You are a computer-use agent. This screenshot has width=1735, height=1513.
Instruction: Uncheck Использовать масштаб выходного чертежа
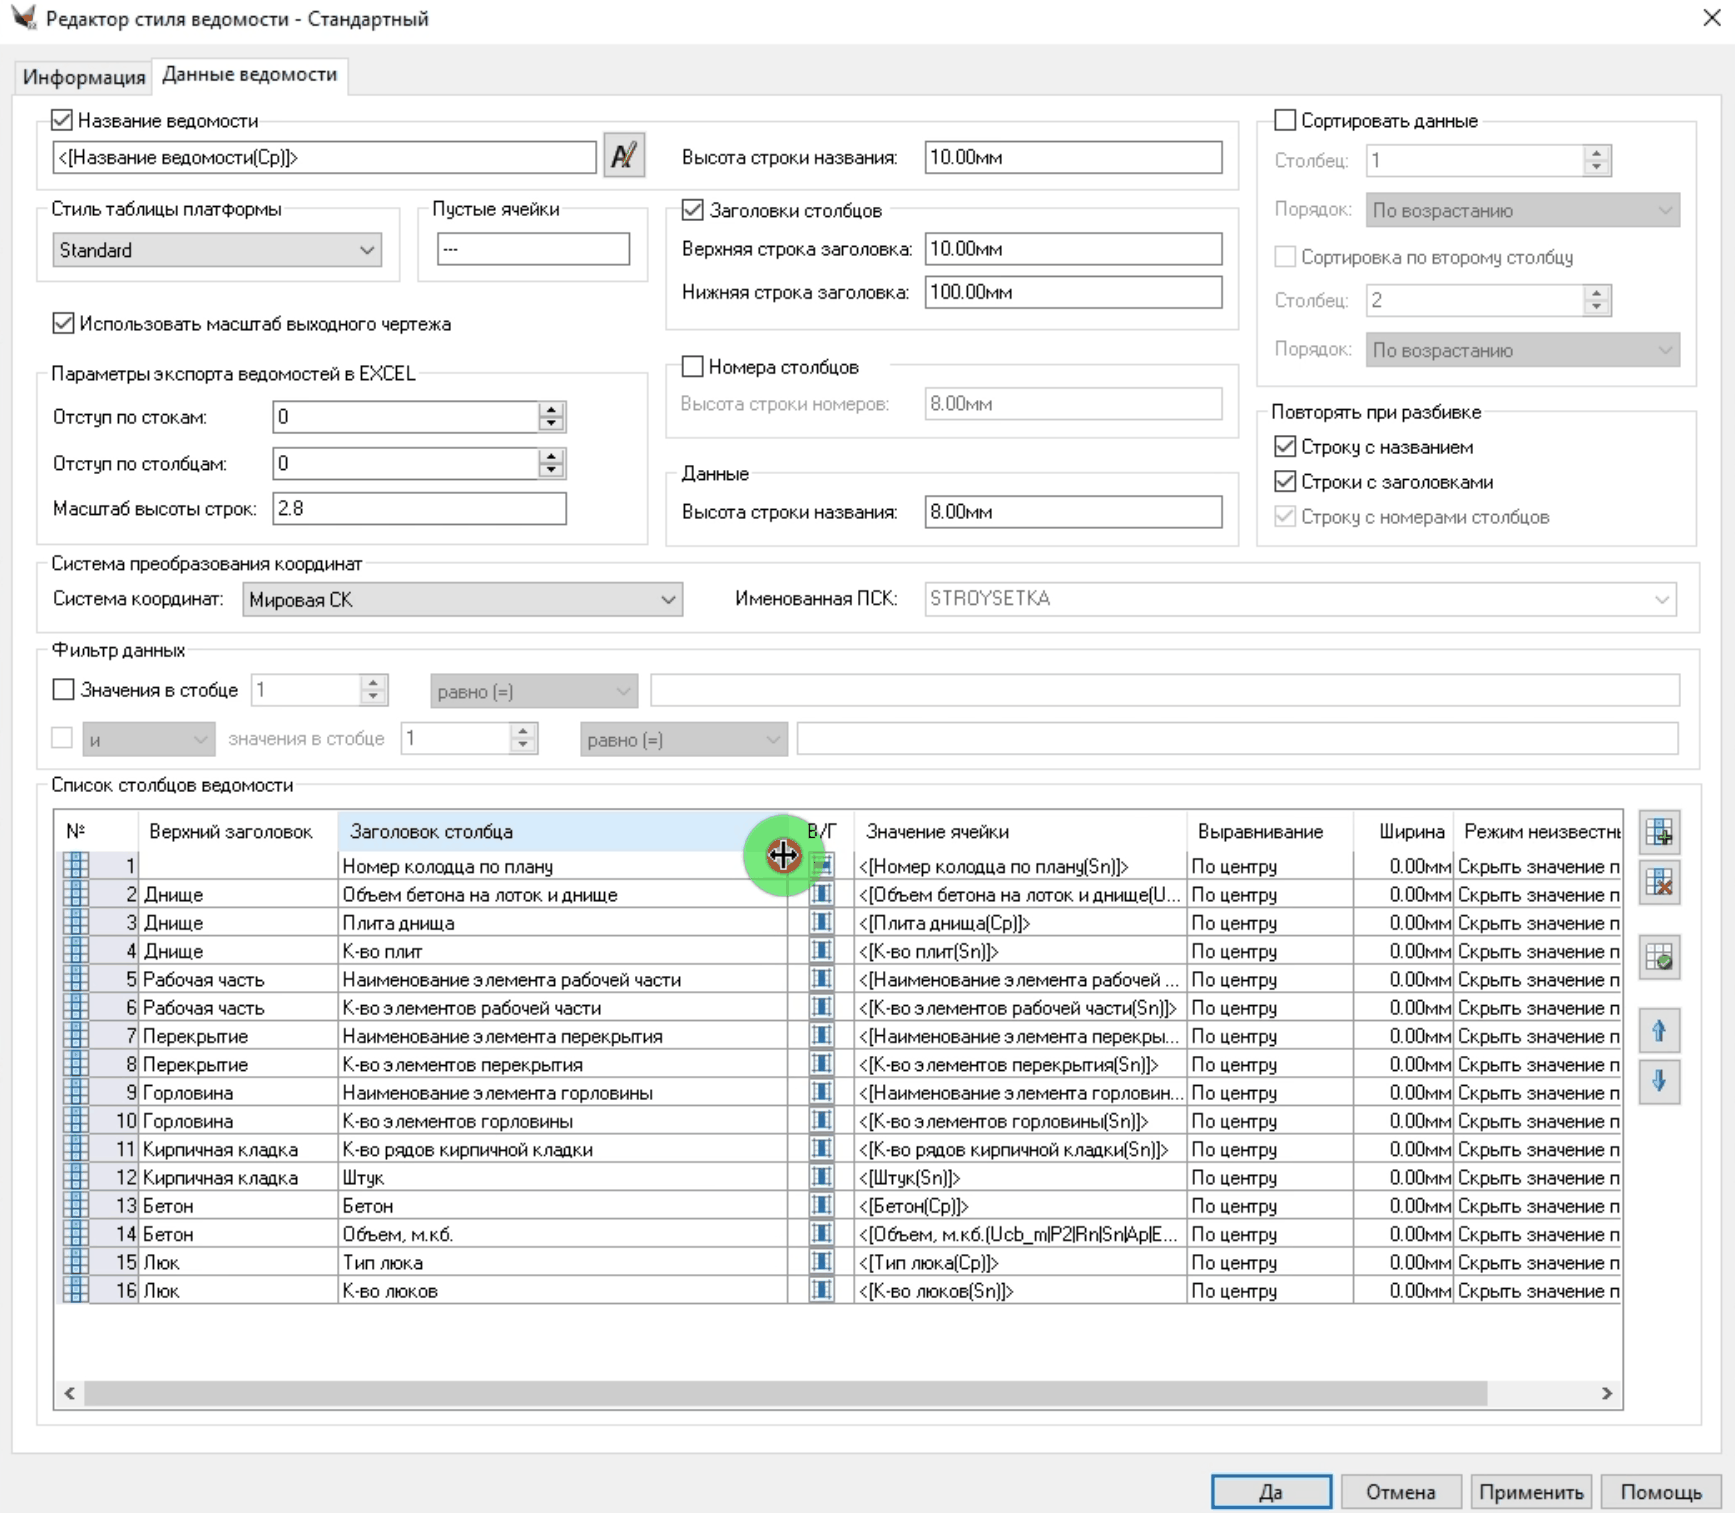[x=63, y=323]
